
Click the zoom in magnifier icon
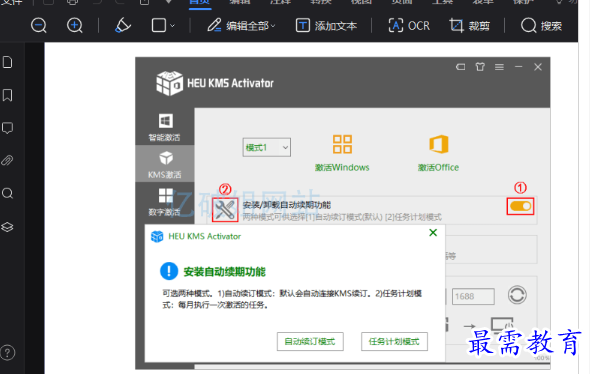pos(75,26)
